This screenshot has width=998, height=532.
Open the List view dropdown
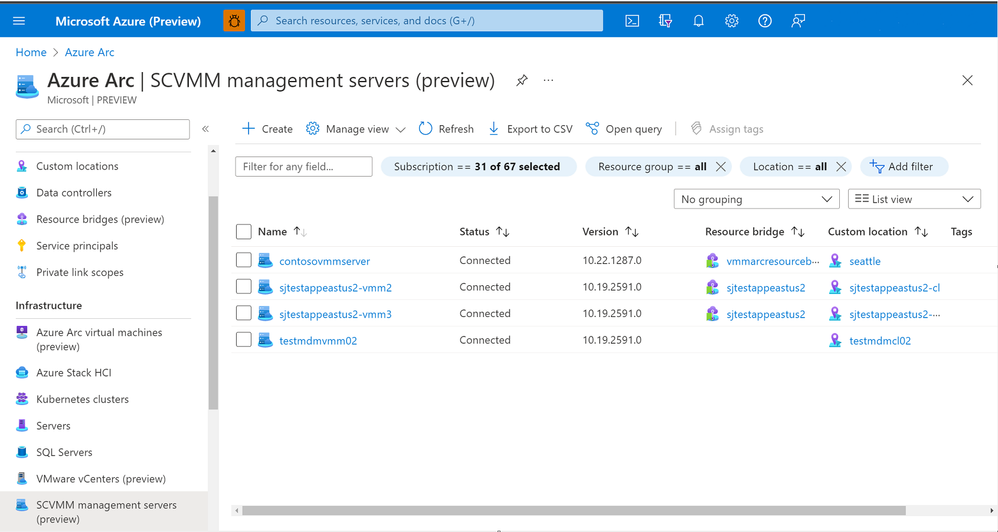914,199
